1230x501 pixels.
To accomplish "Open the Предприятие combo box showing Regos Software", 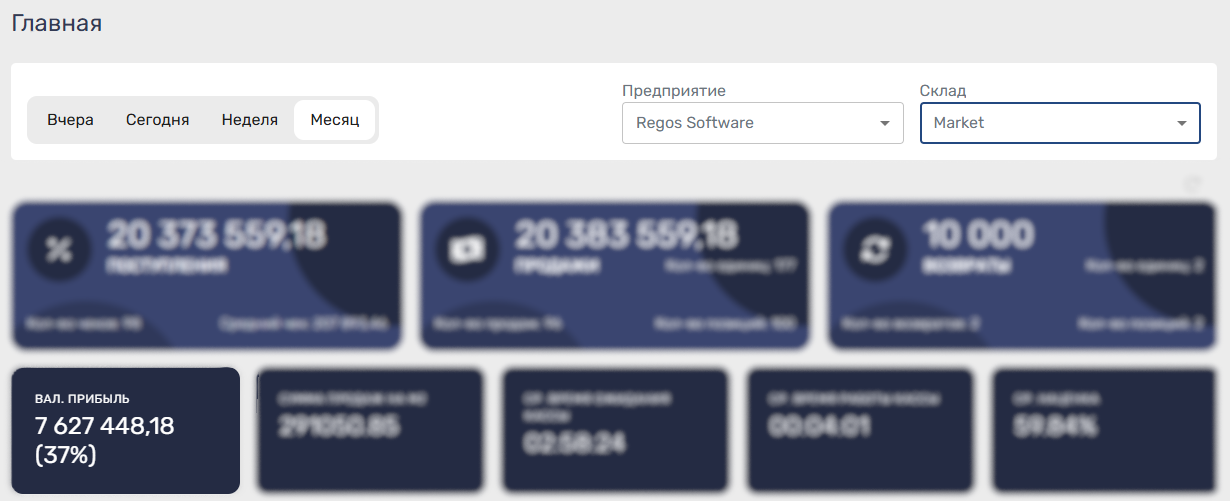I will 750,123.
